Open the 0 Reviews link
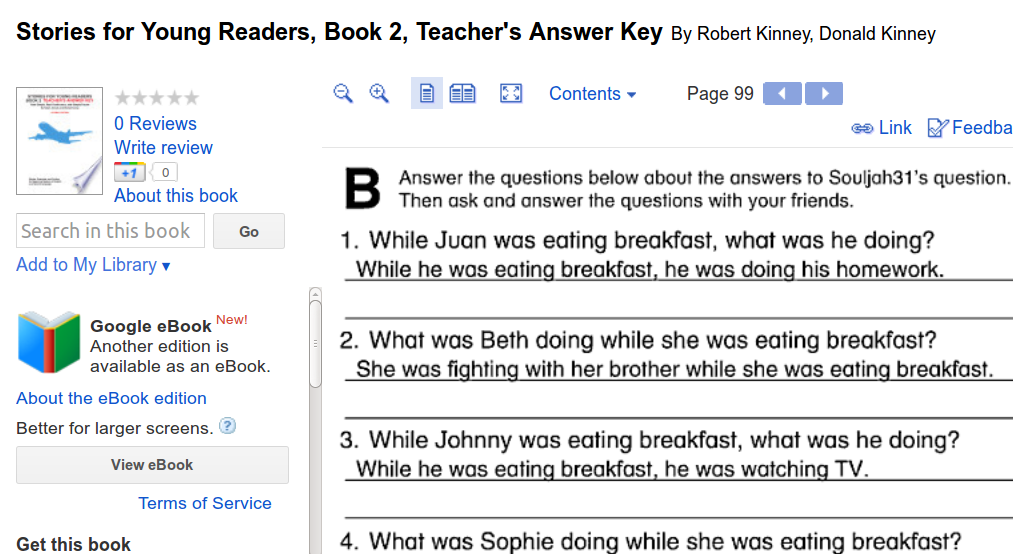This screenshot has height=554, width=1013. [155, 124]
